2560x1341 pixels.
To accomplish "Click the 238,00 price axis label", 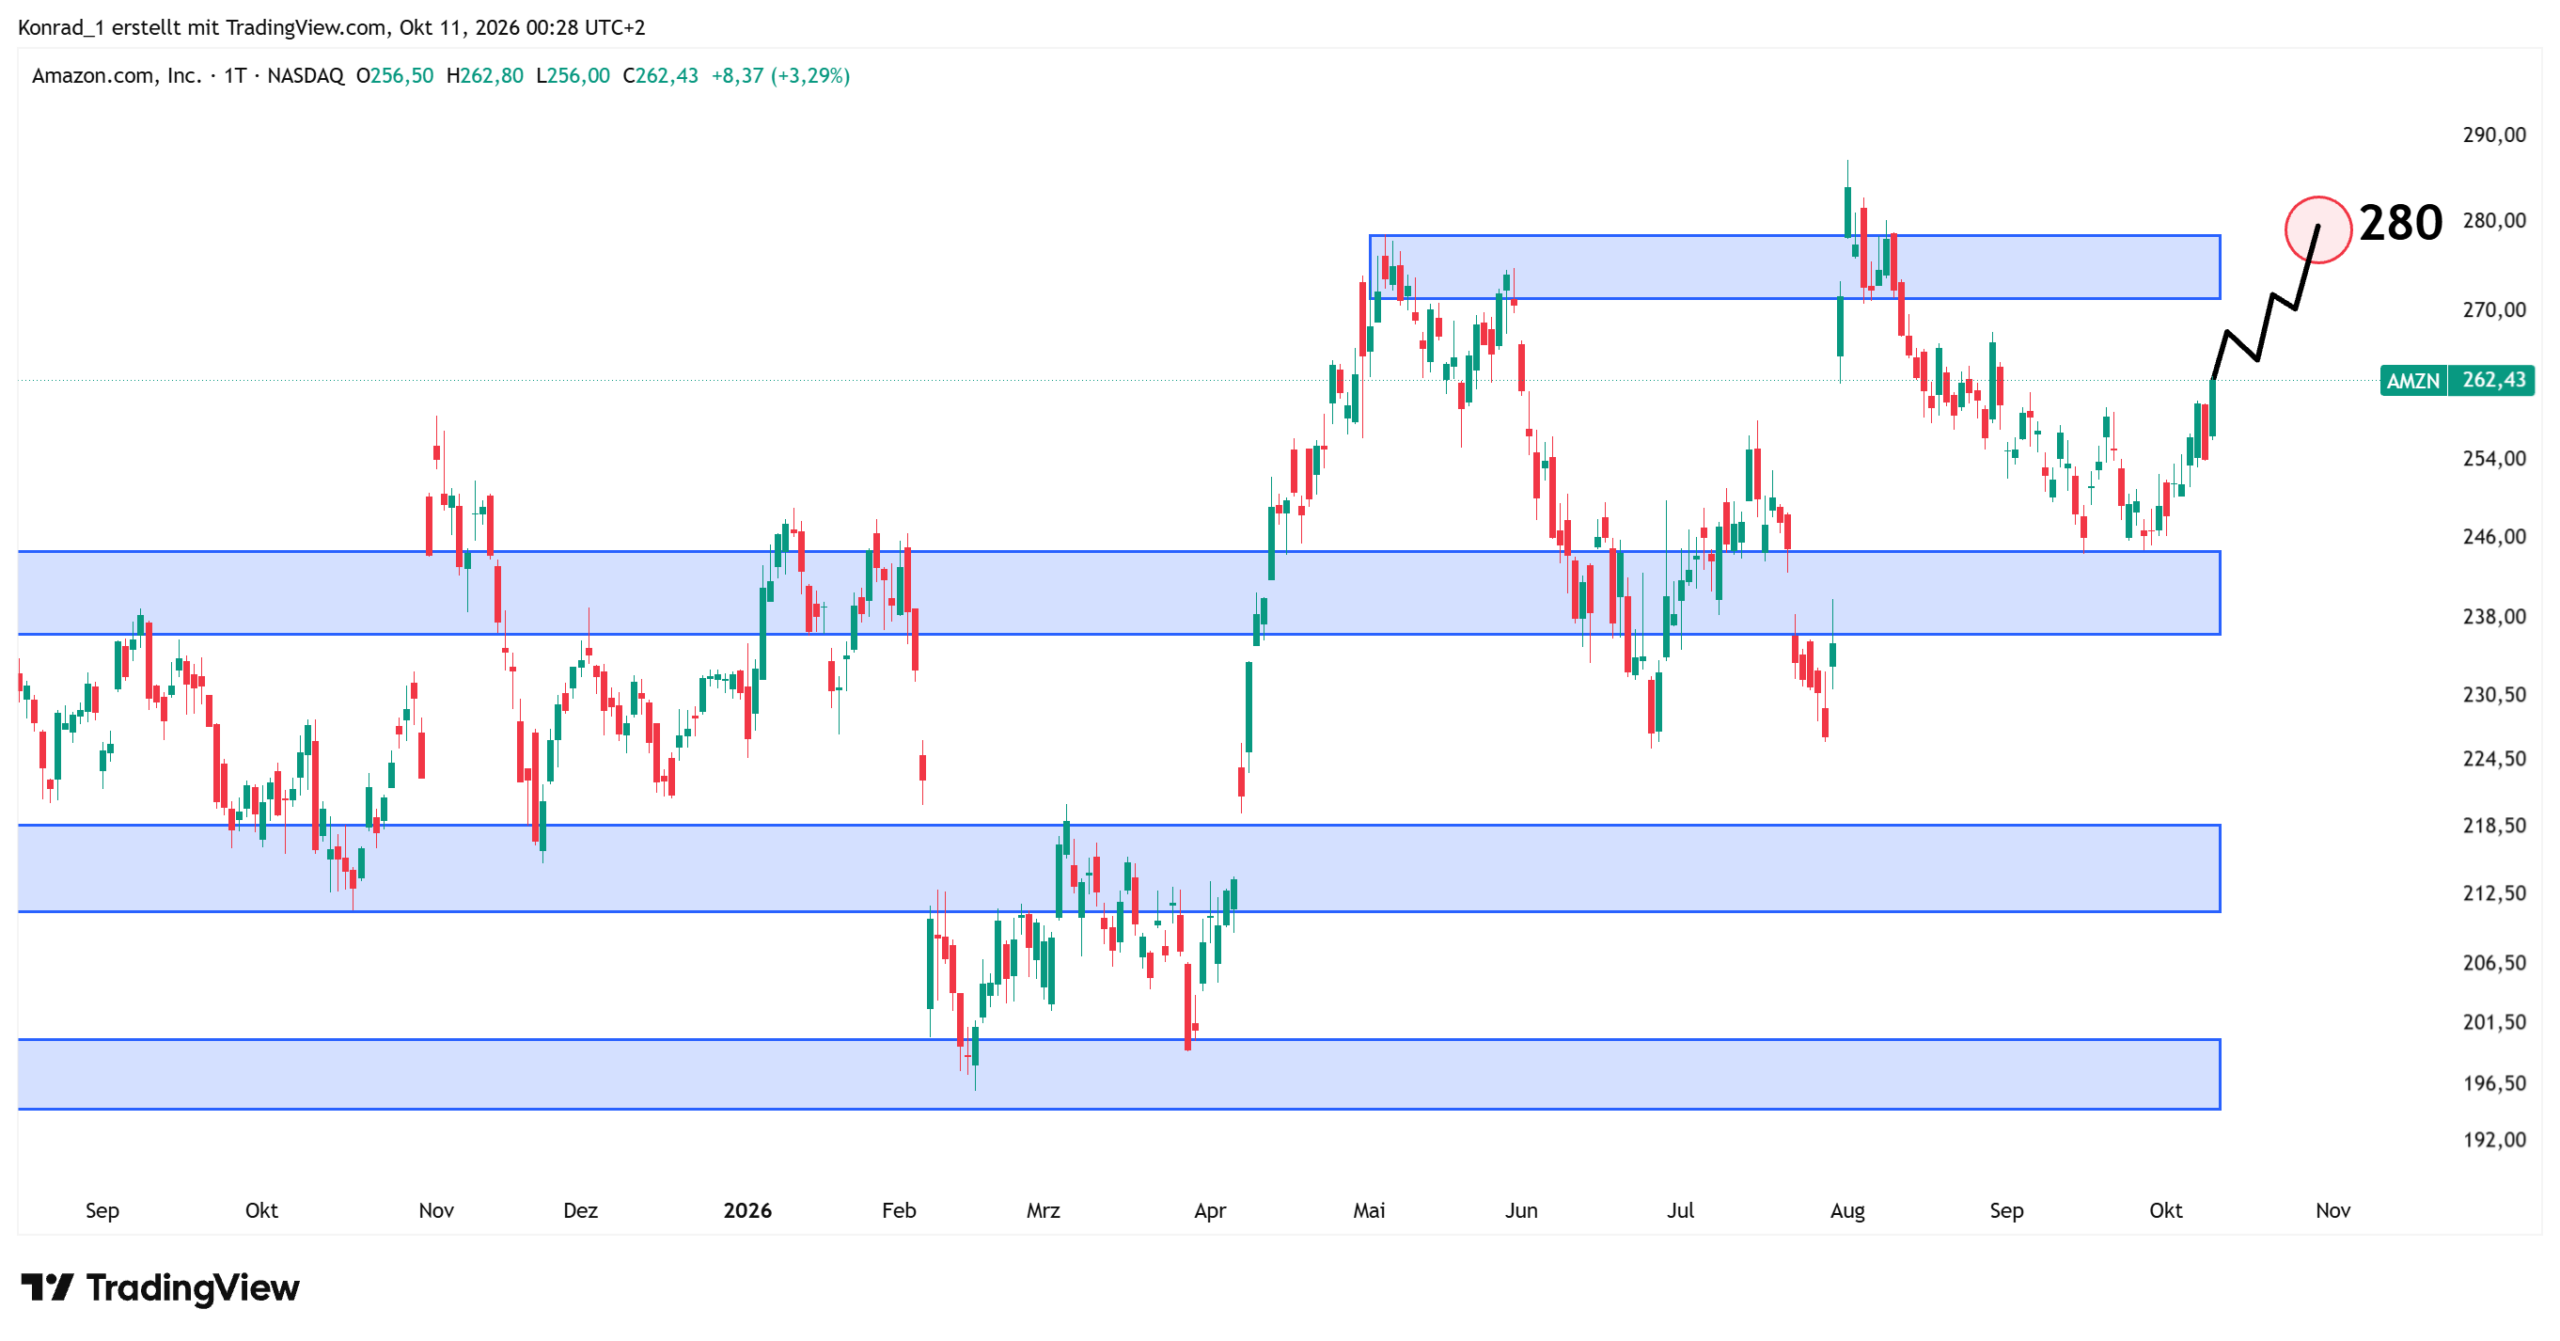I will pyautogui.click(x=2494, y=618).
